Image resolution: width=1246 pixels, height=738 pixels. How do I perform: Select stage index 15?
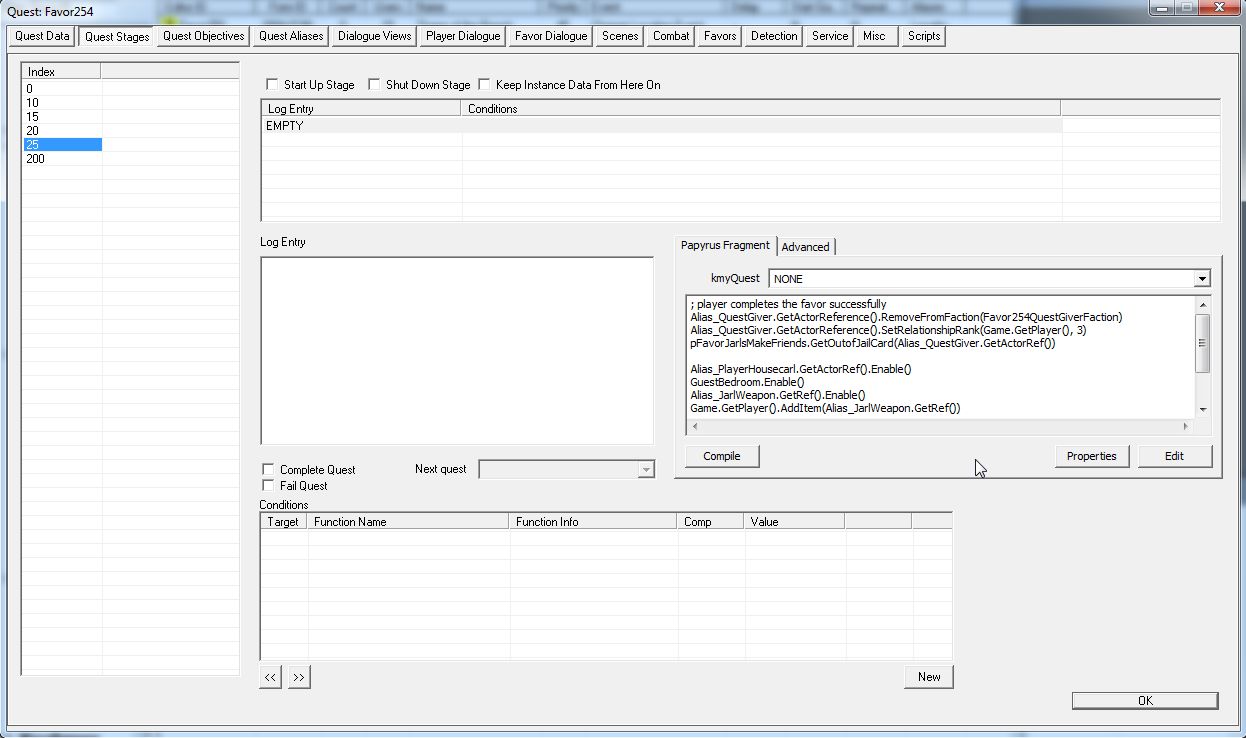(62, 117)
